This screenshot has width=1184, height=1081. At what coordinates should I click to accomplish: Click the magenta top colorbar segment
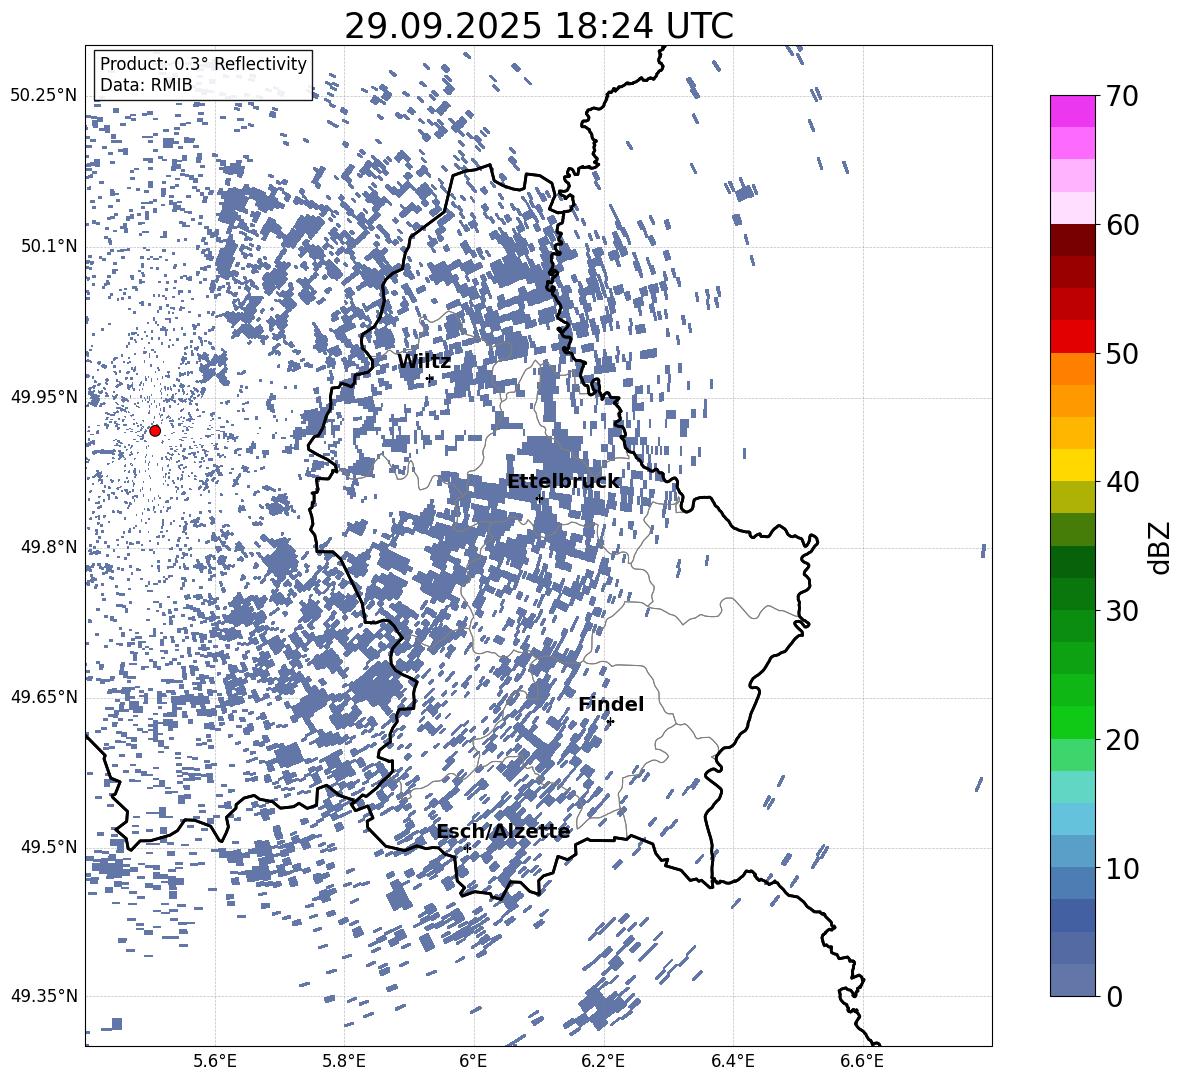click(x=1073, y=112)
